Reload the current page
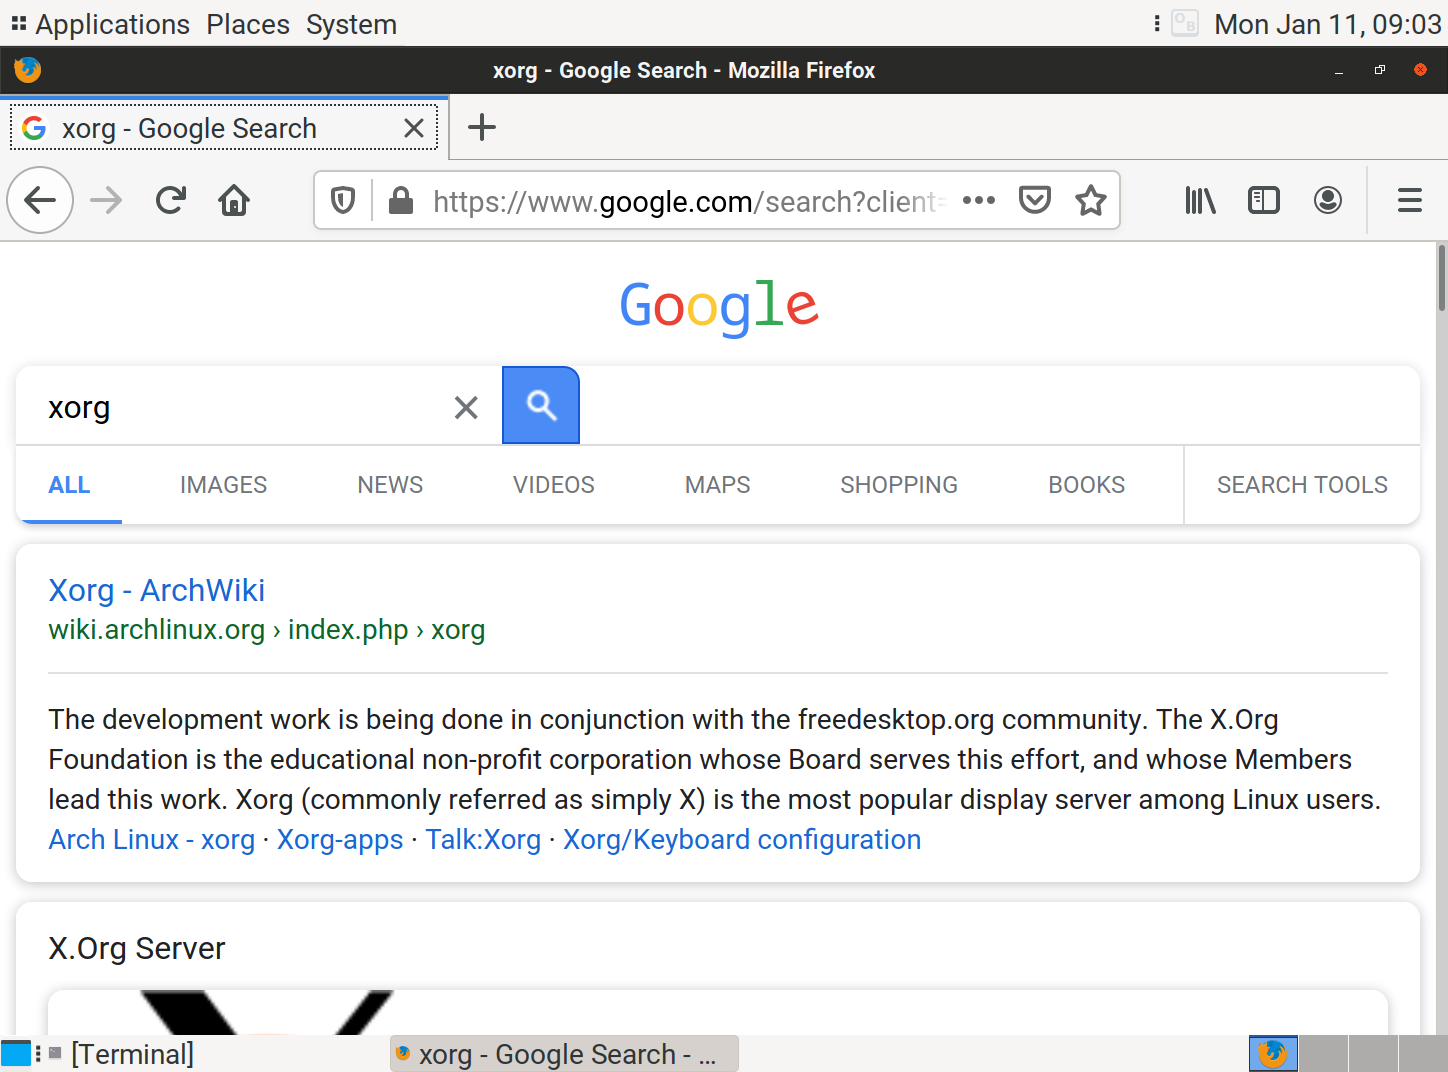 [x=171, y=201]
